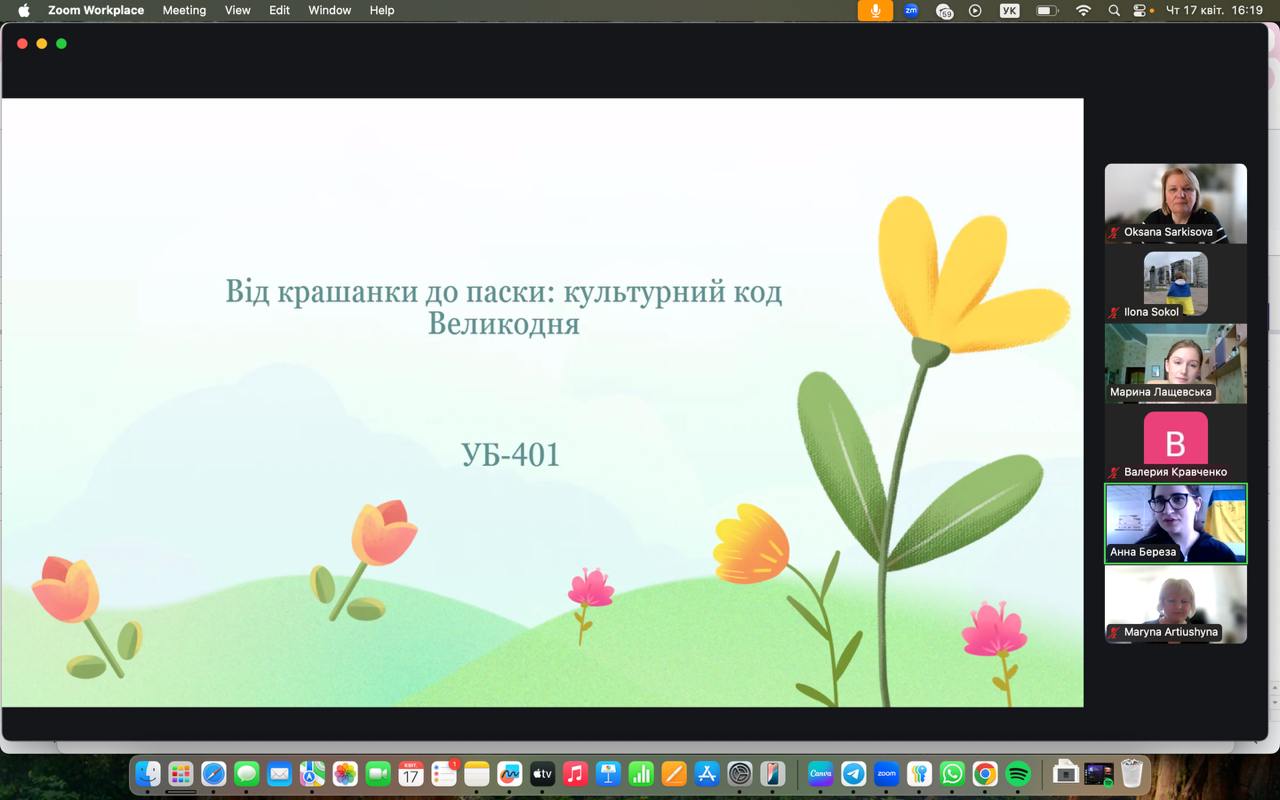Expand the battery status menu
Image resolution: width=1280 pixels, height=800 pixels.
point(1047,10)
